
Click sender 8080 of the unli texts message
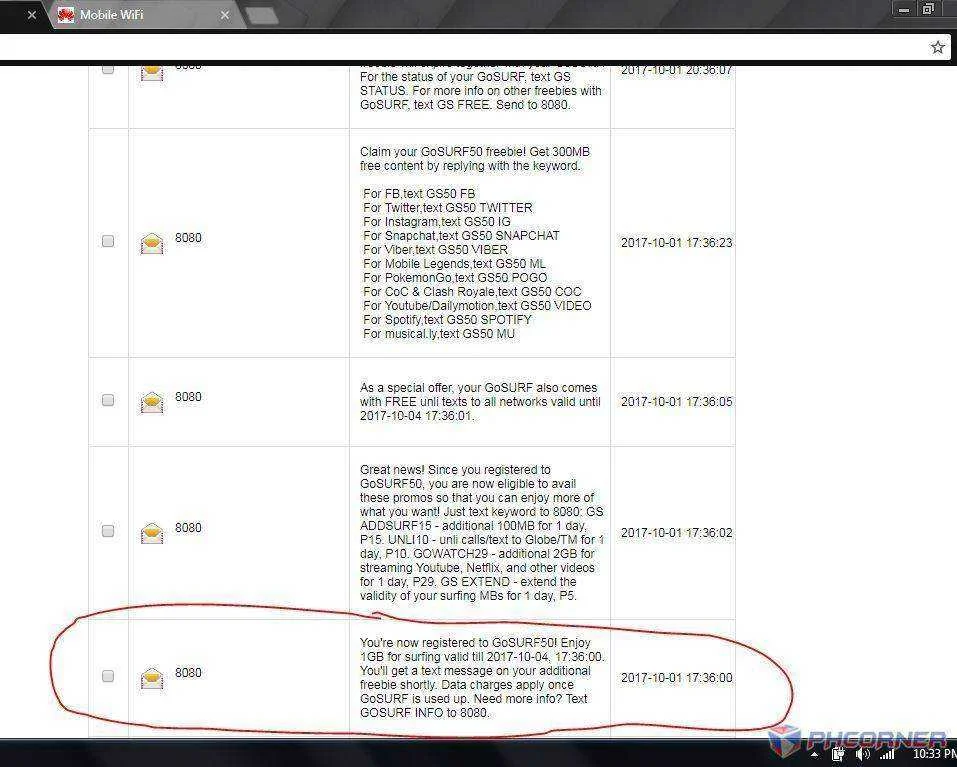[188, 397]
